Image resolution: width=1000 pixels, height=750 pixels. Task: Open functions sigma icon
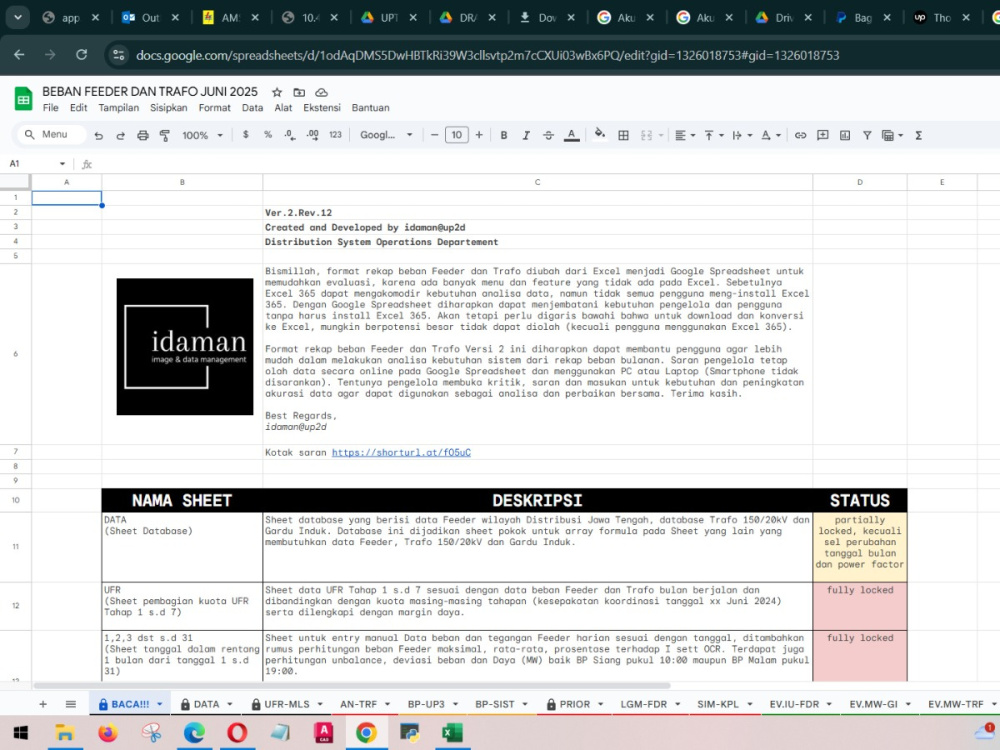[919, 135]
